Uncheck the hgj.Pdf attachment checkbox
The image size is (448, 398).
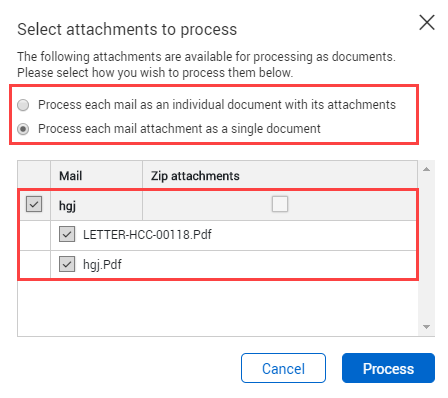pyautogui.click(x=67, y=264)
